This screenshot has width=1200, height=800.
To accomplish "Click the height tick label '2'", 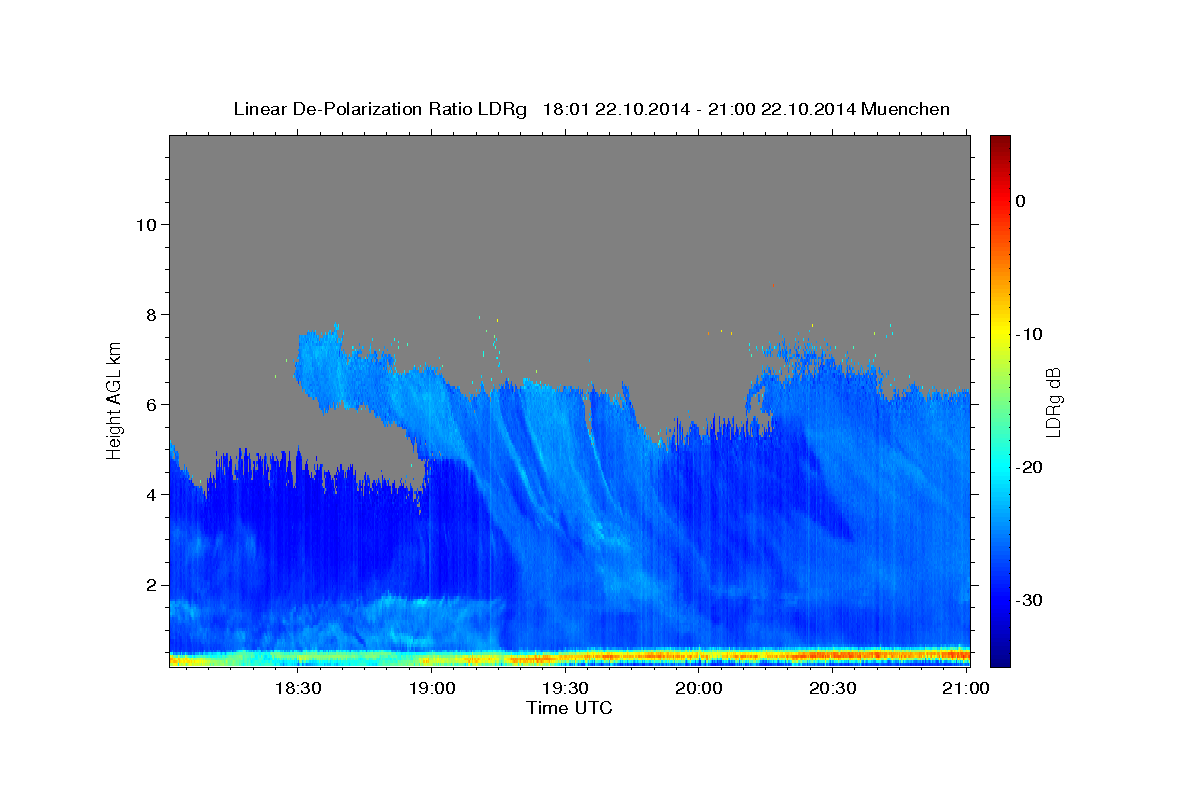I will pyautogui.click(x=150, y=585).
